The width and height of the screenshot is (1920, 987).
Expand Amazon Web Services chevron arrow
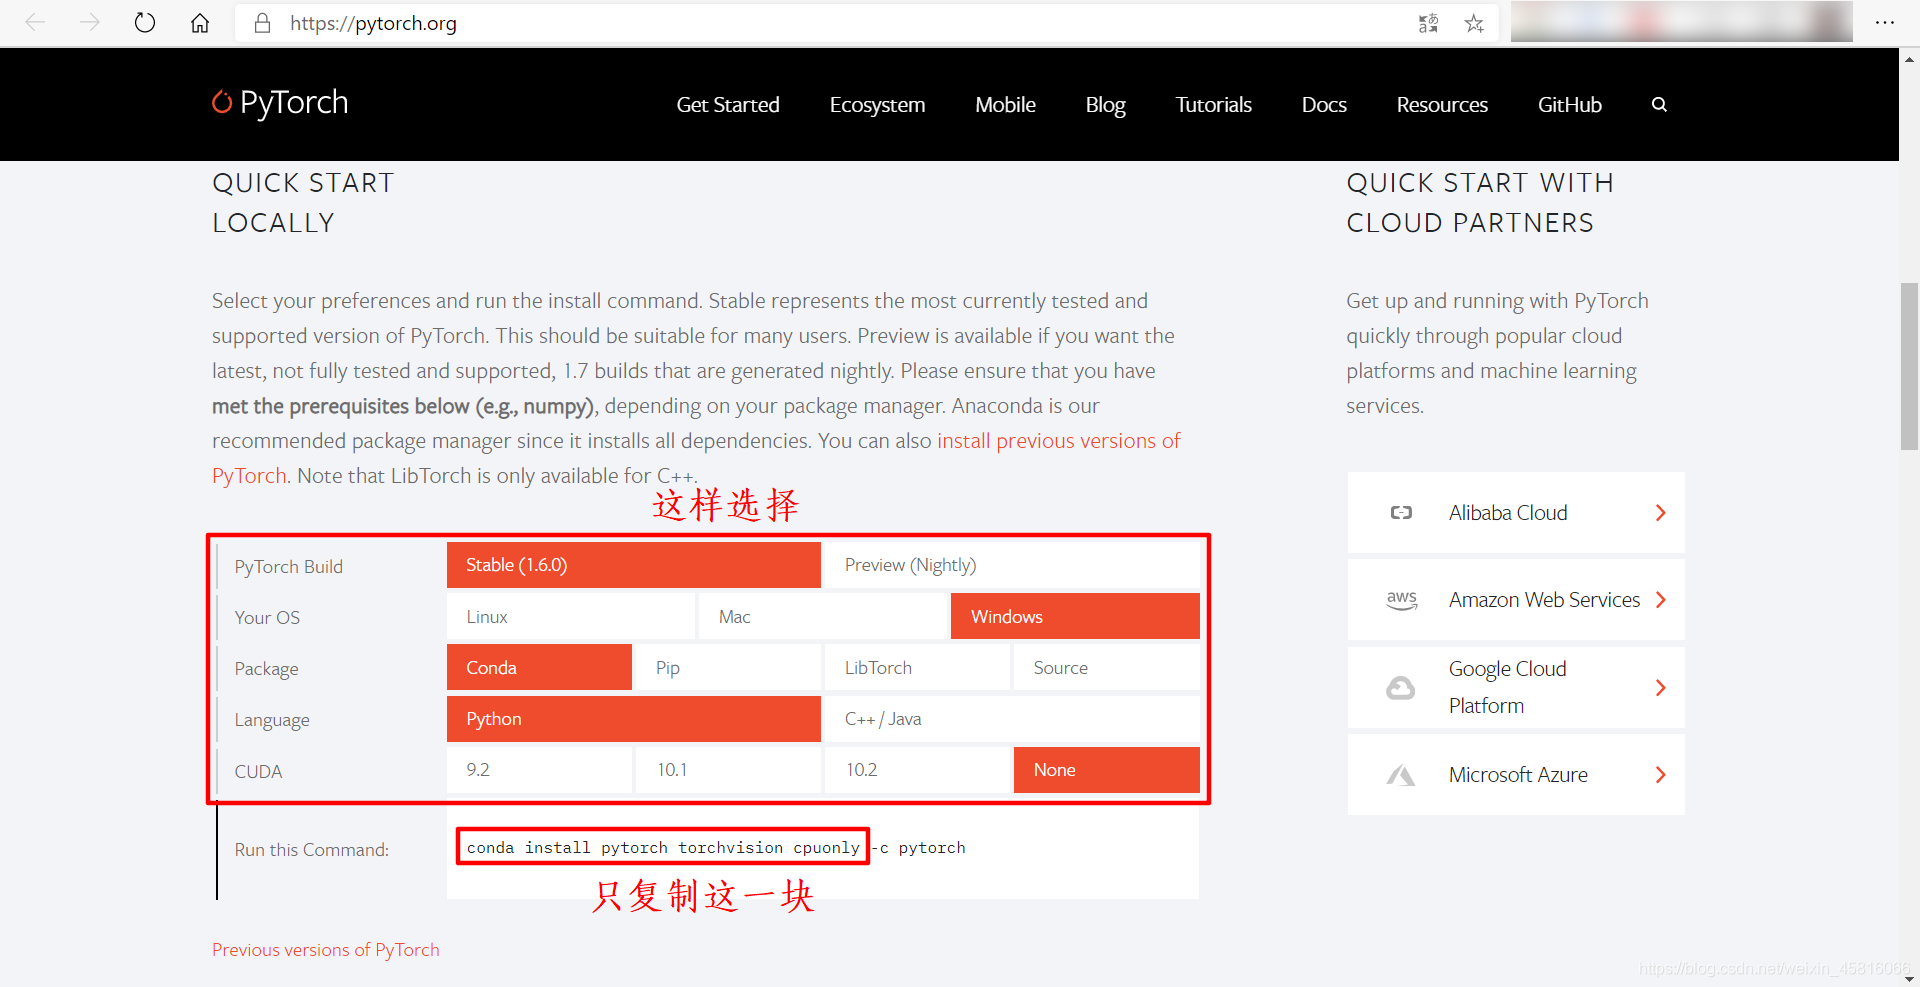[1660, 600]
